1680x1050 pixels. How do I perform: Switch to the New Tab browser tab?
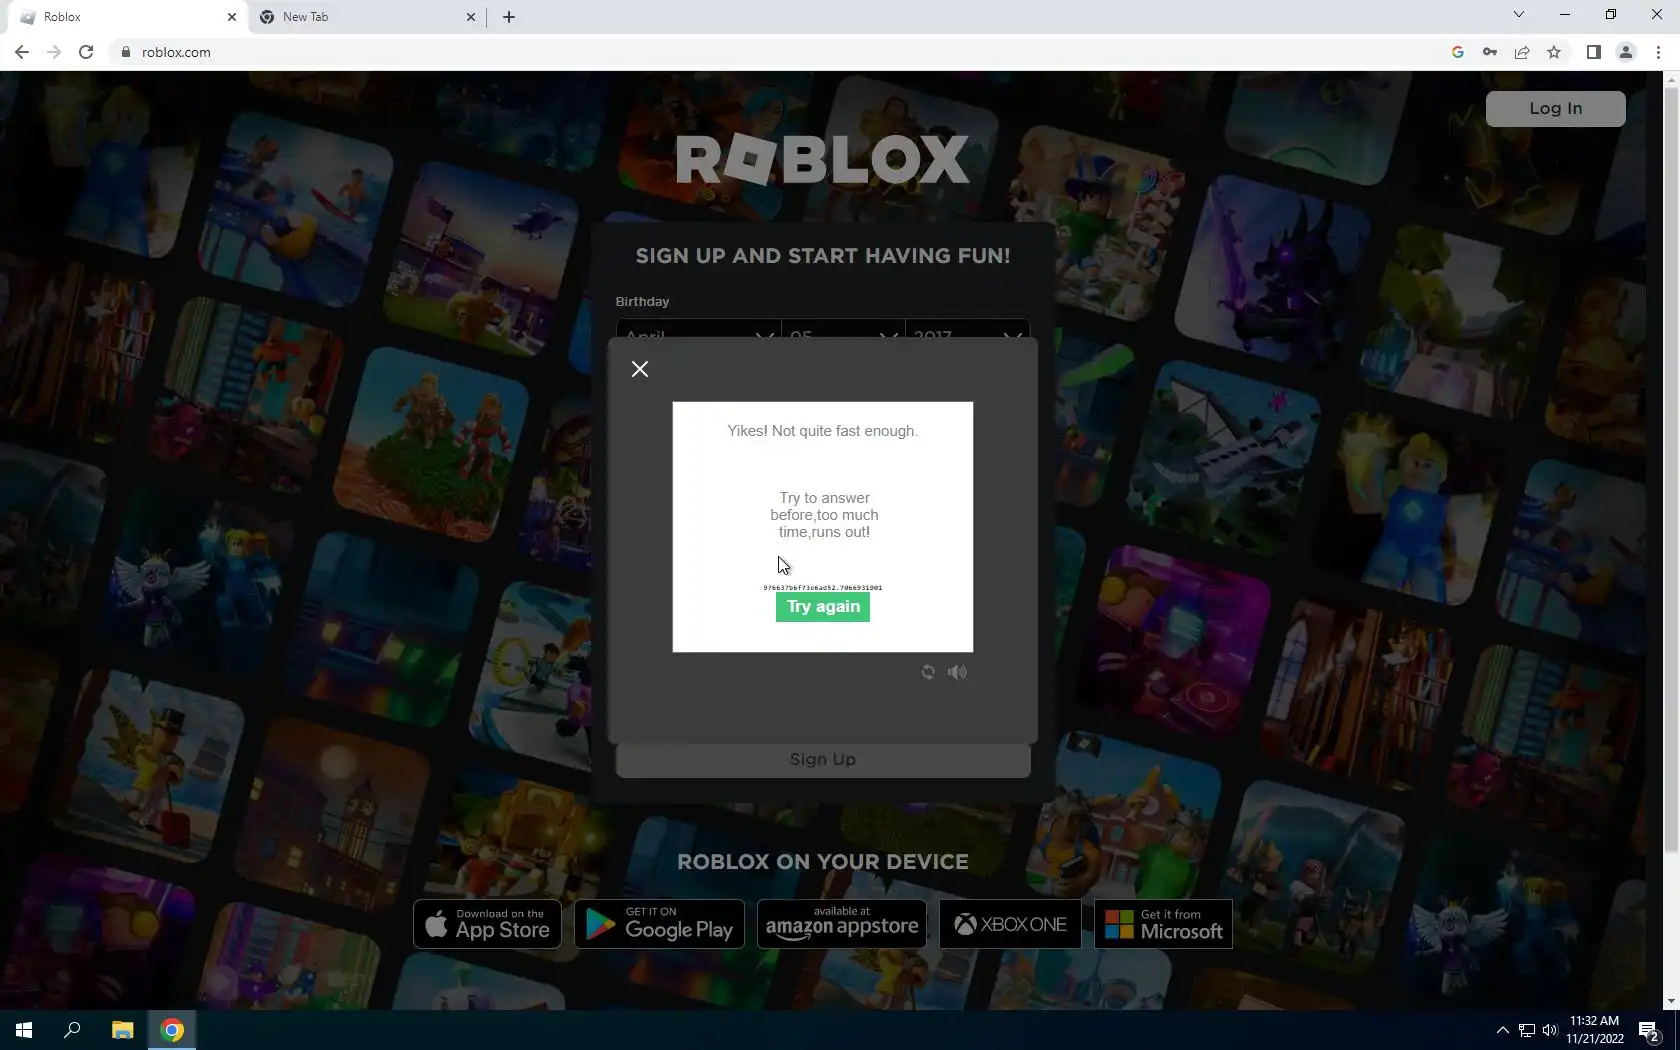point(366,17)
